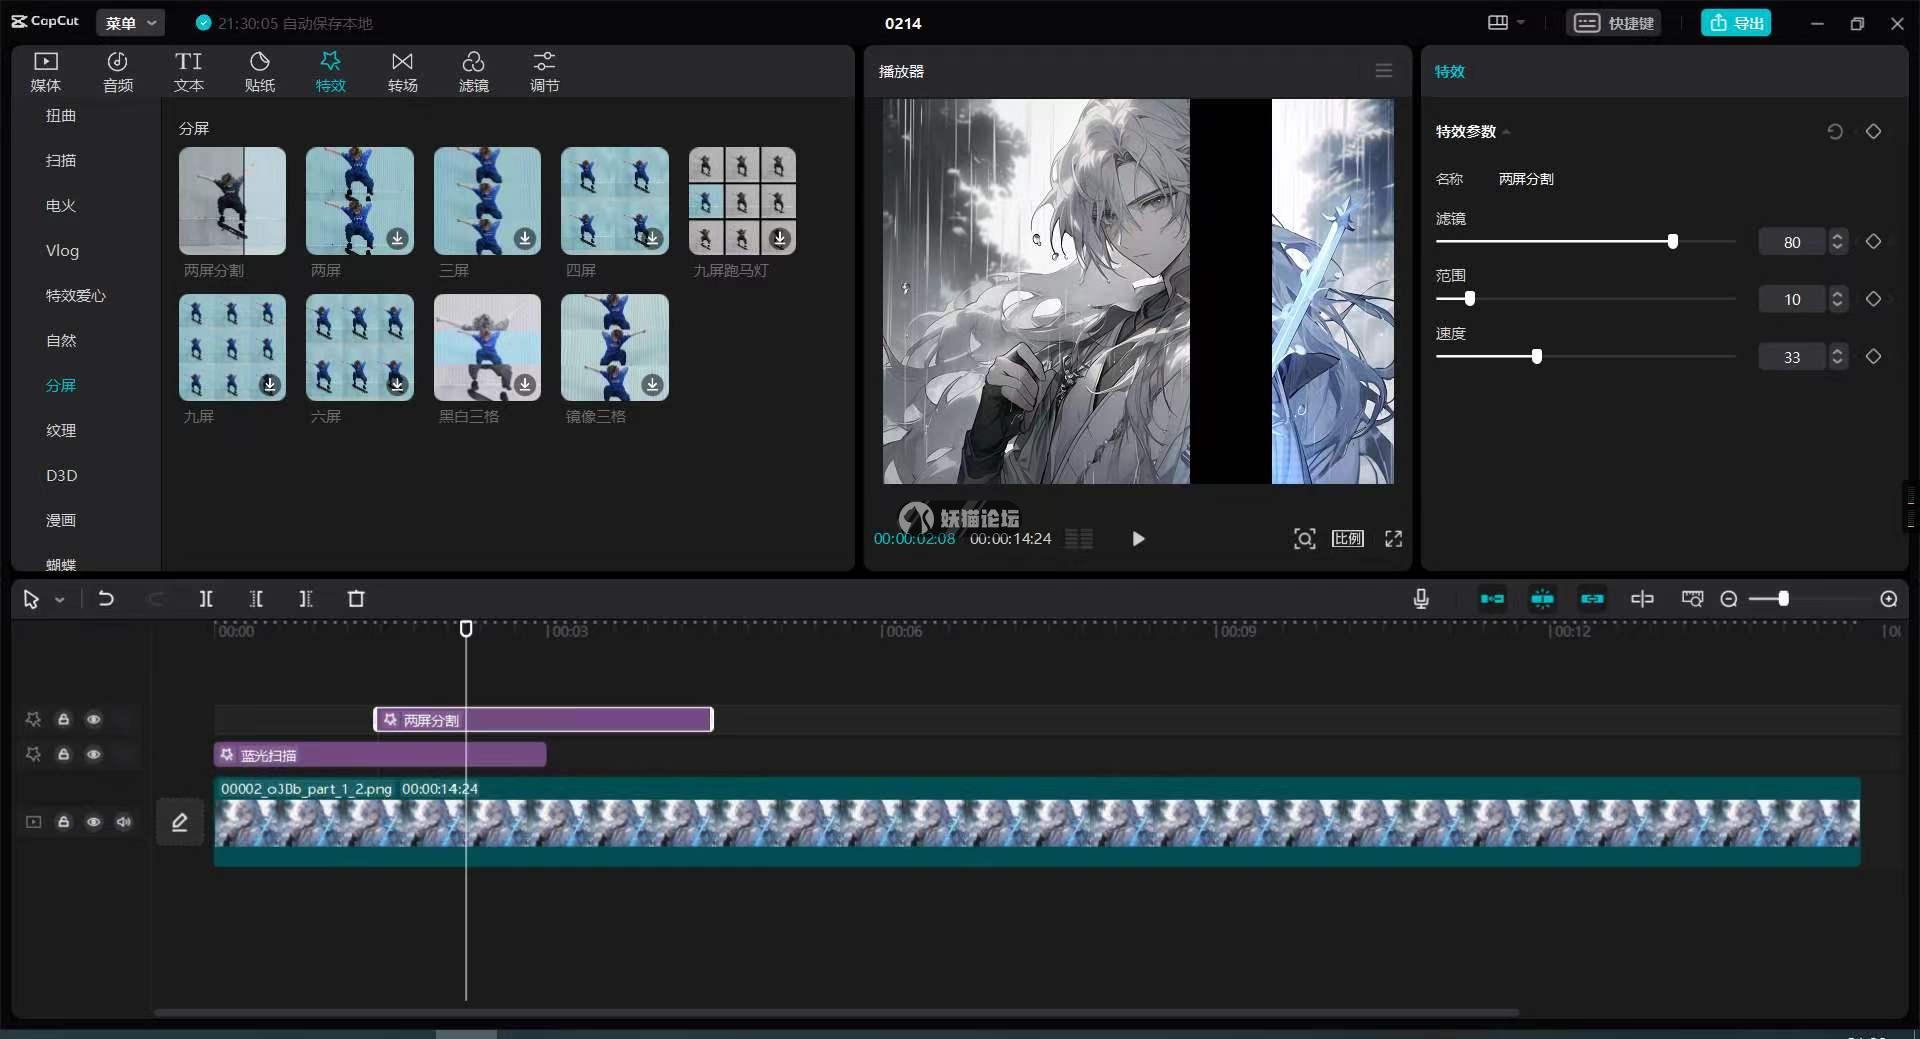Screen dimensions: 1920x1039
Task: Hide the 两屏分割 effect track
Action: pos(93,720)
